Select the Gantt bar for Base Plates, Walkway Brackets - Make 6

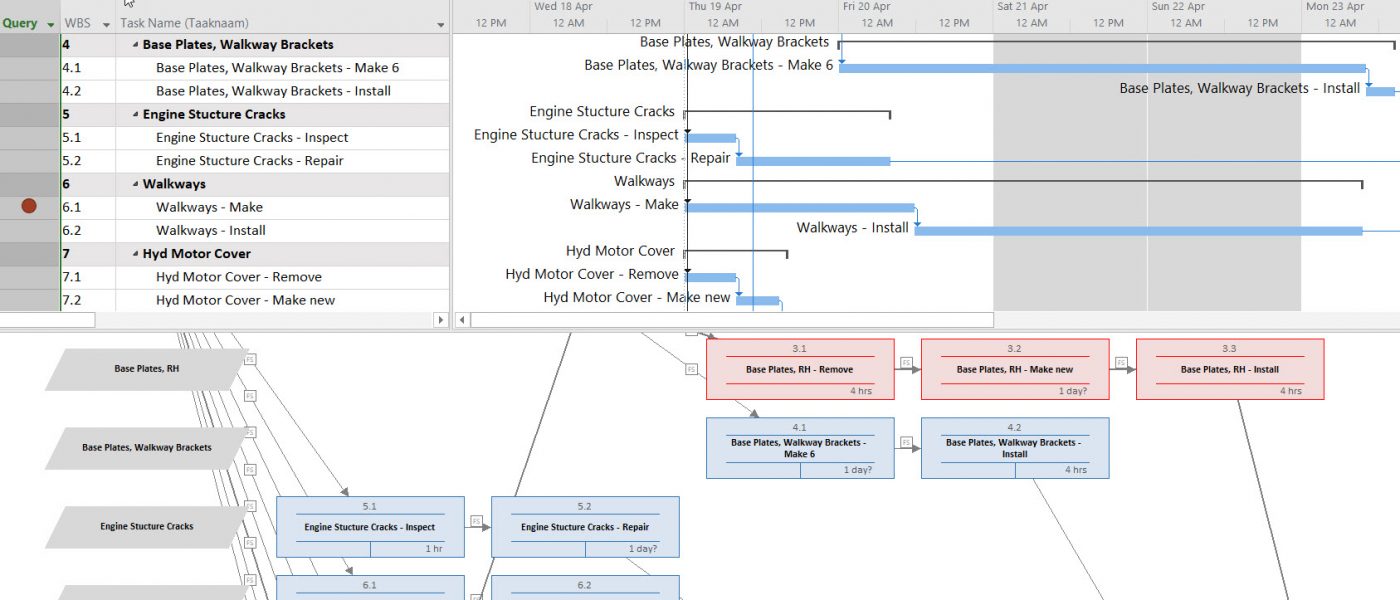1100,66
